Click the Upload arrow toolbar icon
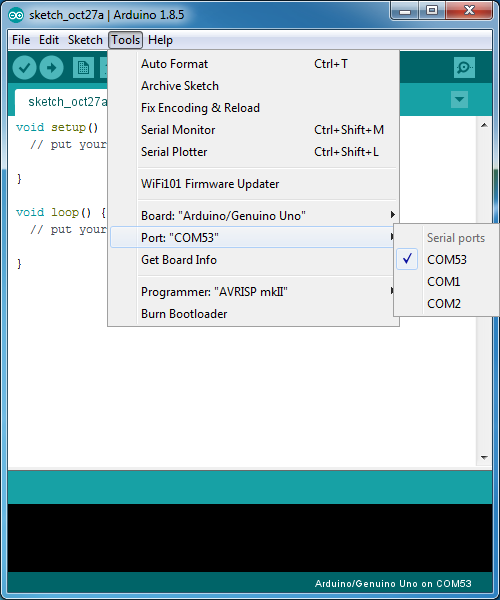 point(52,68)
